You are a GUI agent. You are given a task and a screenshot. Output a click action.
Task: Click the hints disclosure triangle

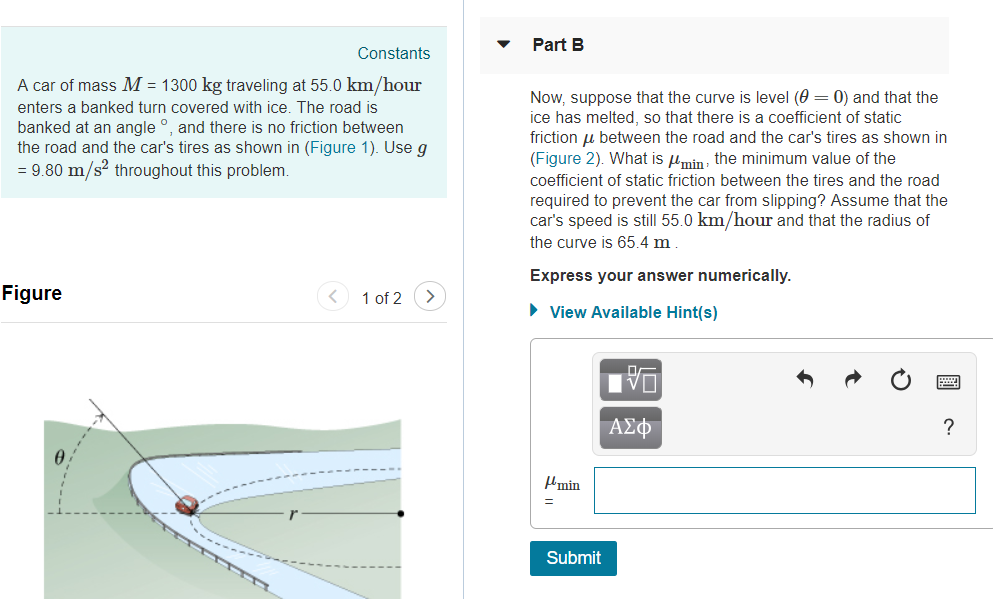tap(536, 312)
